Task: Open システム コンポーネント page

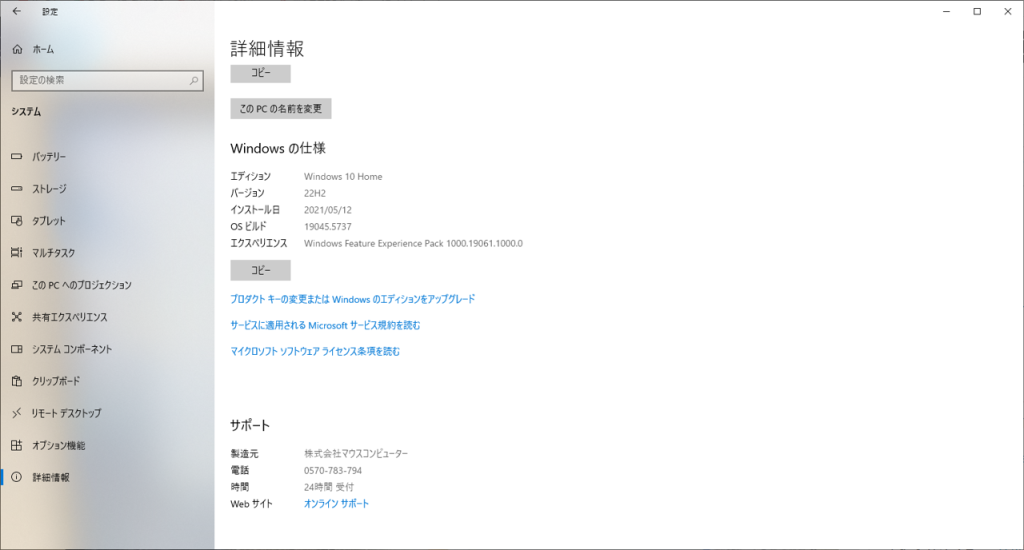Action: (72, 349)
